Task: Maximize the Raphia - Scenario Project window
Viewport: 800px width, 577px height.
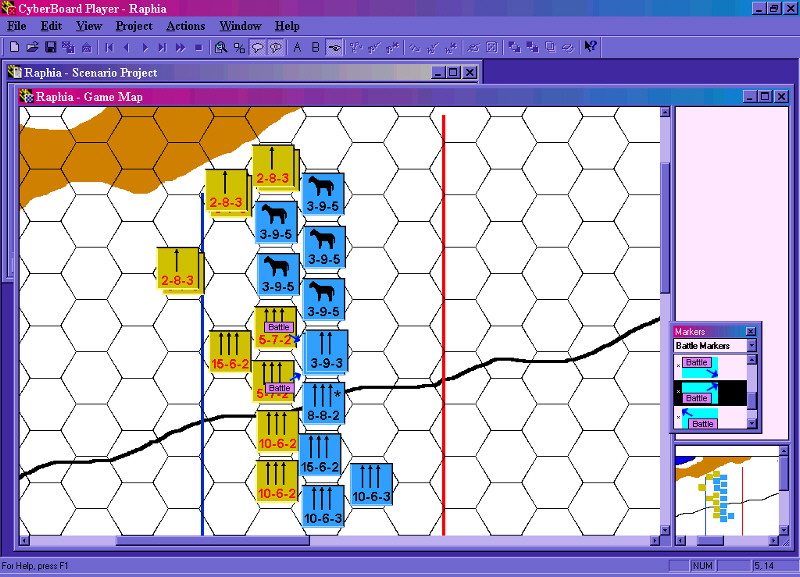Action: (453, 72)
